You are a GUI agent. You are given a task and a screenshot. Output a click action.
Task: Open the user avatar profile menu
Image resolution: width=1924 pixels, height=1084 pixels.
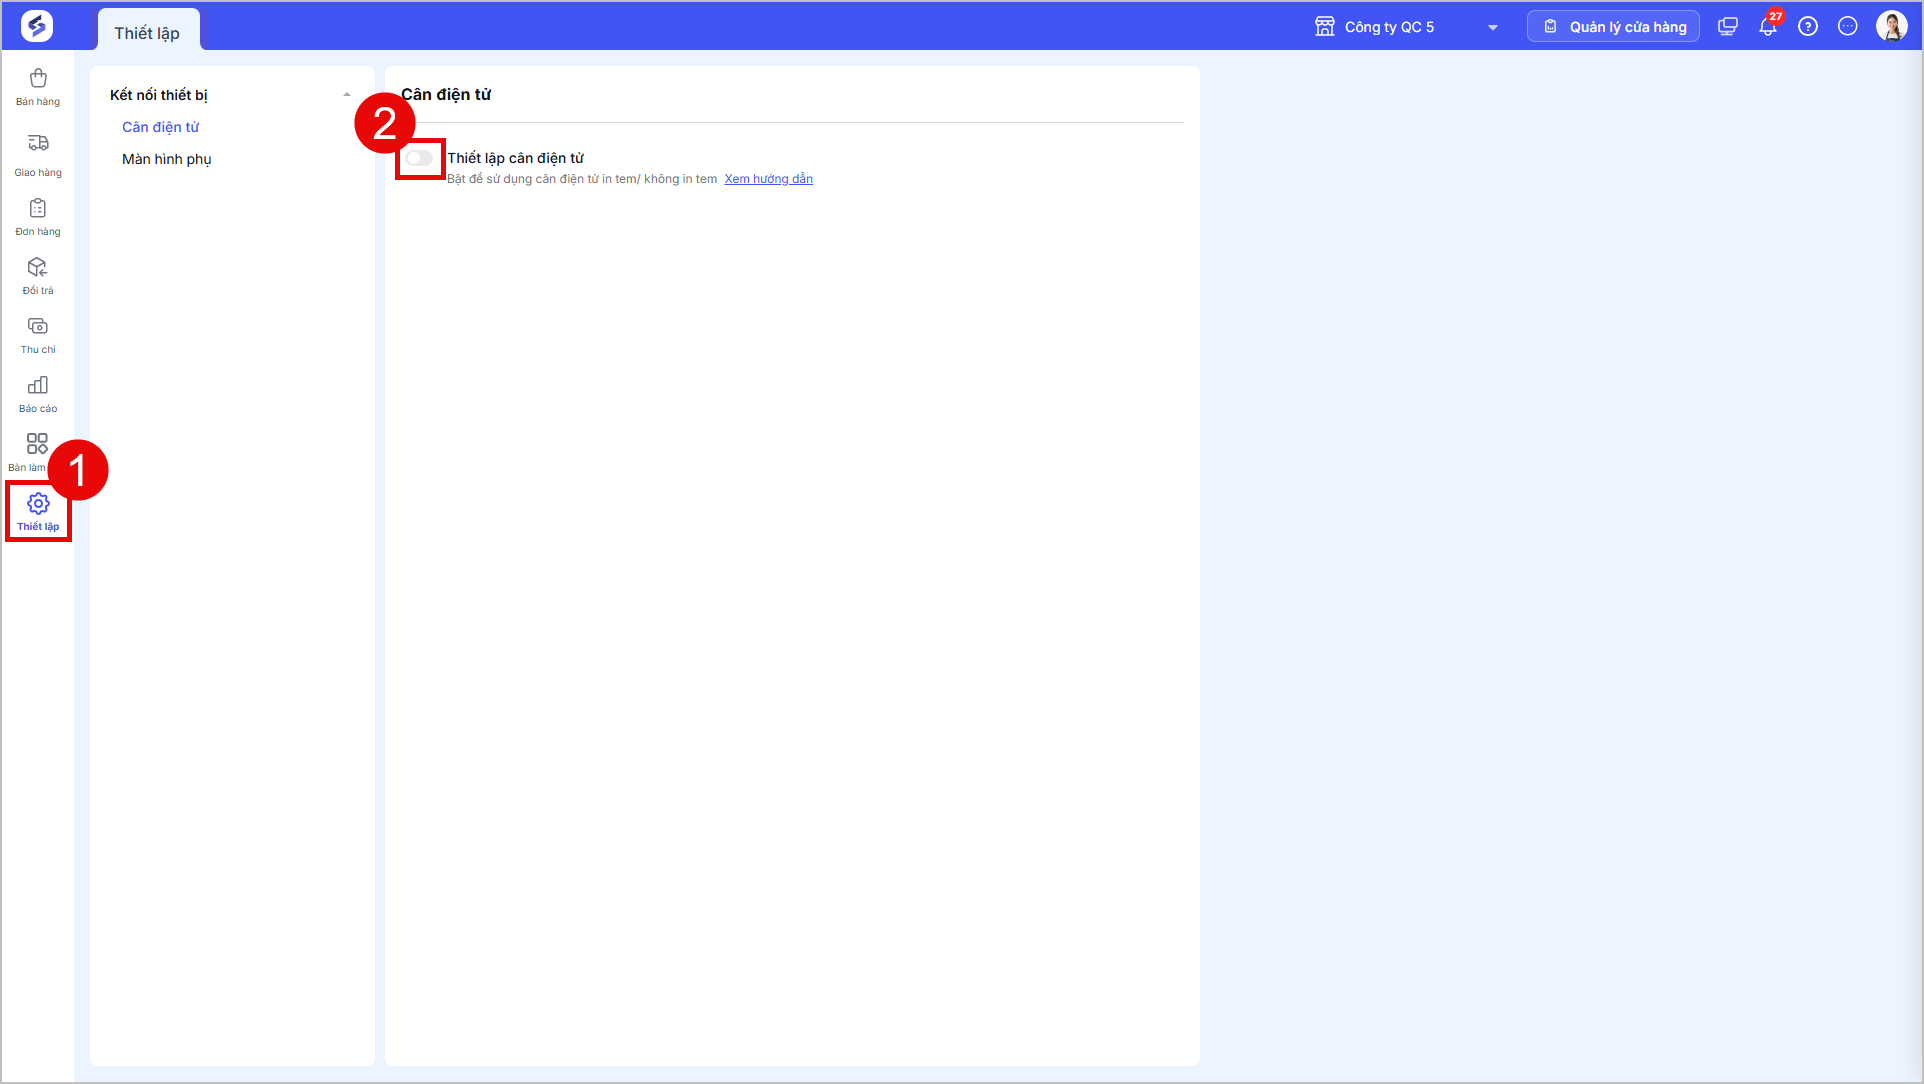pos(1892,27)
